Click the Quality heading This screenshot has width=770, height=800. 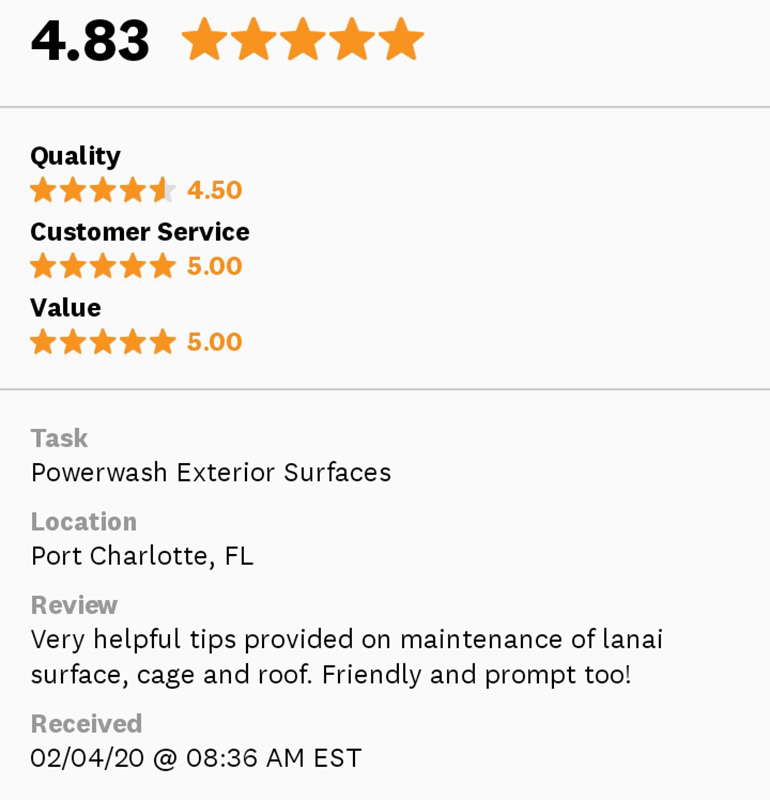(x=75, y=156)
